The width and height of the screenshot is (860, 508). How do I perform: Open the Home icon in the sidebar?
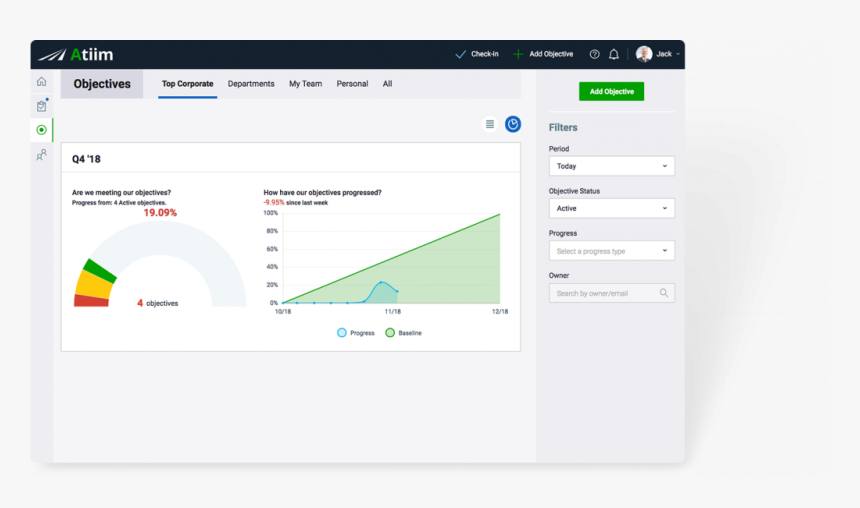point(41,82)
